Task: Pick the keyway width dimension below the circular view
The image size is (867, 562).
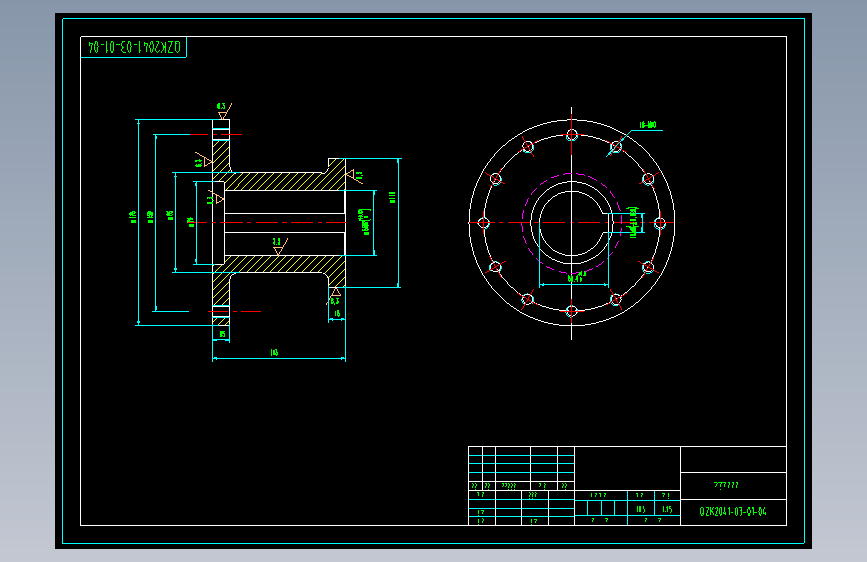Action: tap(576, 278)
